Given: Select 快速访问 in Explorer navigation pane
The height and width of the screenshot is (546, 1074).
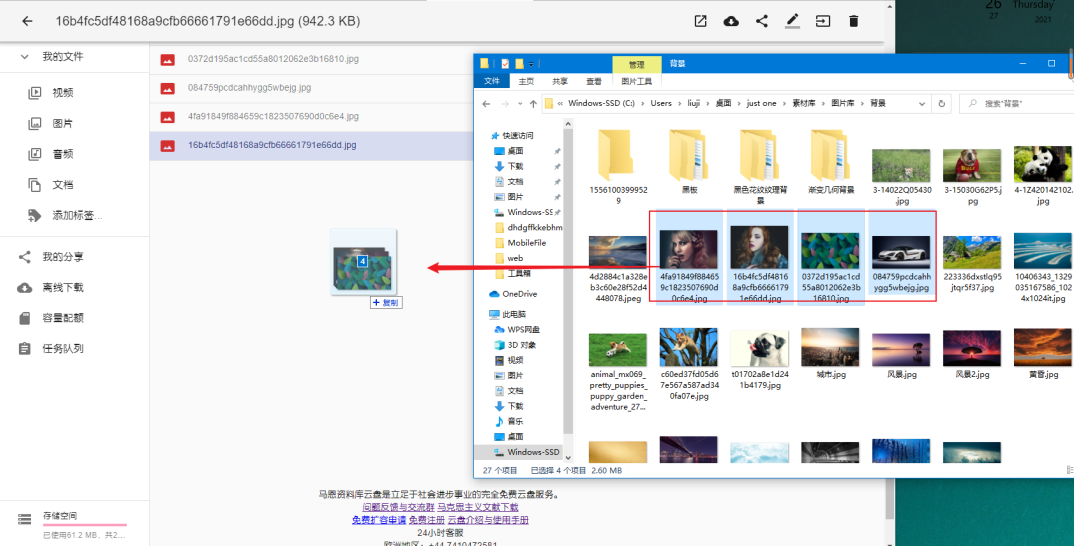Looking at the screenshot, I should point(517,136).
